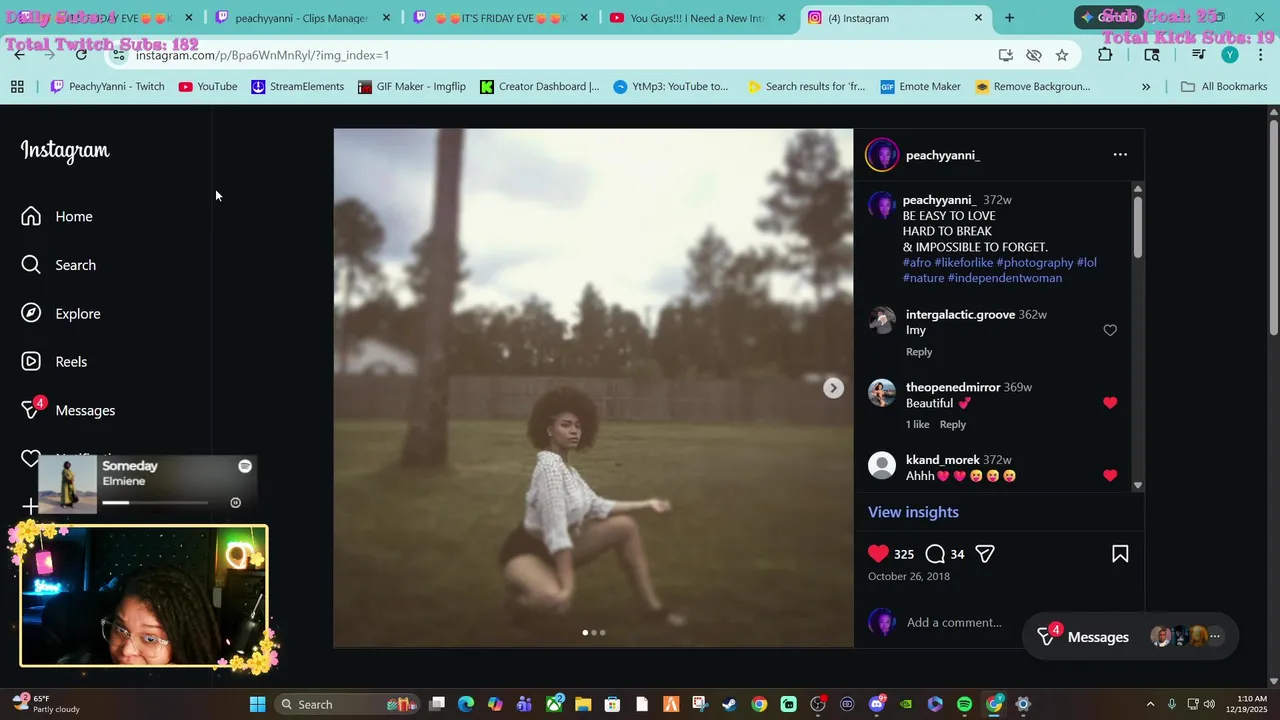Open Messages from the sidebar
Viewport: 1280px width, 720px height.
click(68, 410)
